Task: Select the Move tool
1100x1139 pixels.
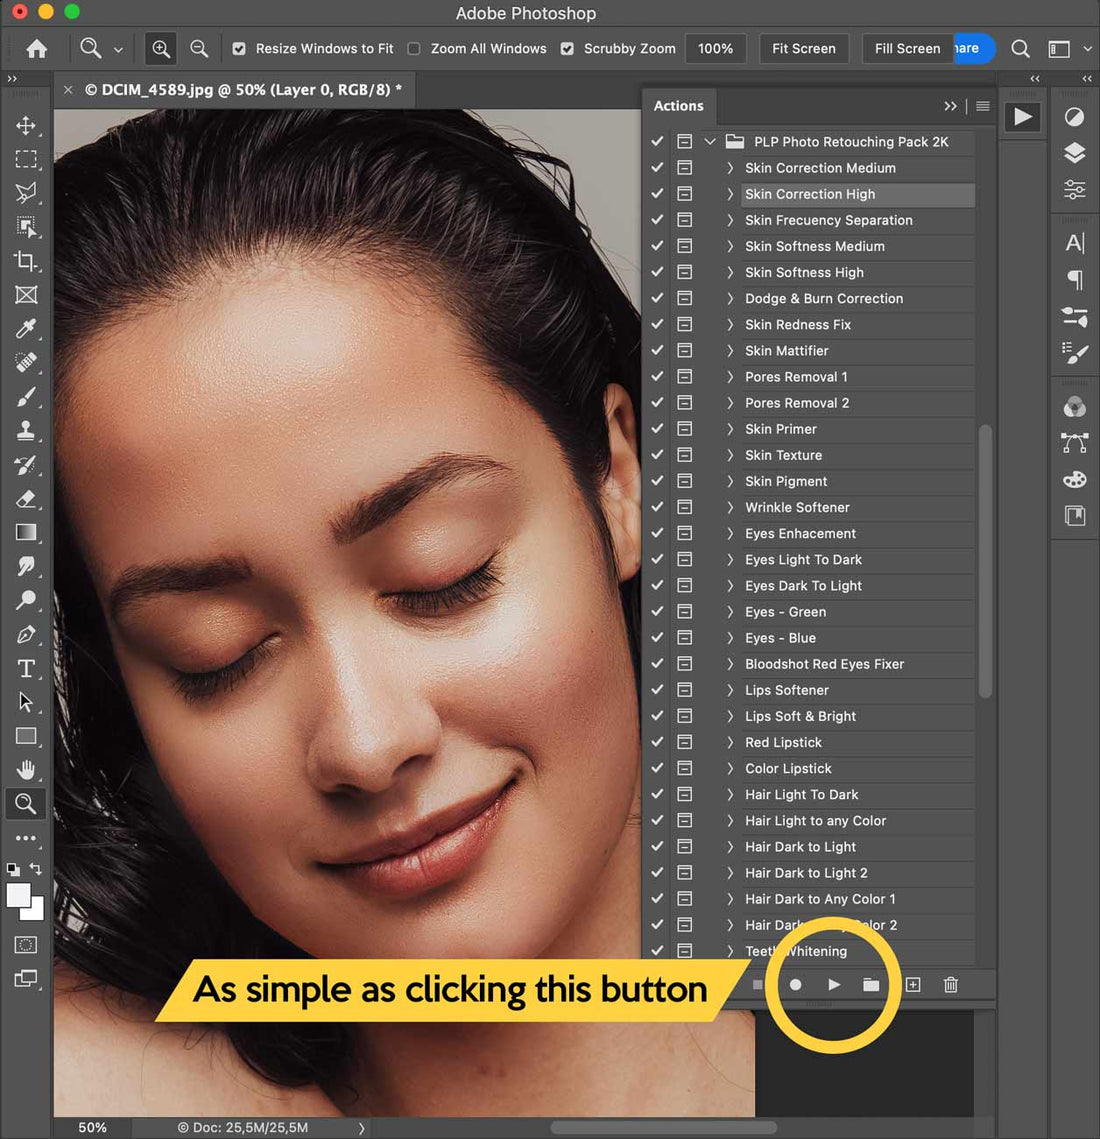Action: point(27,126)
